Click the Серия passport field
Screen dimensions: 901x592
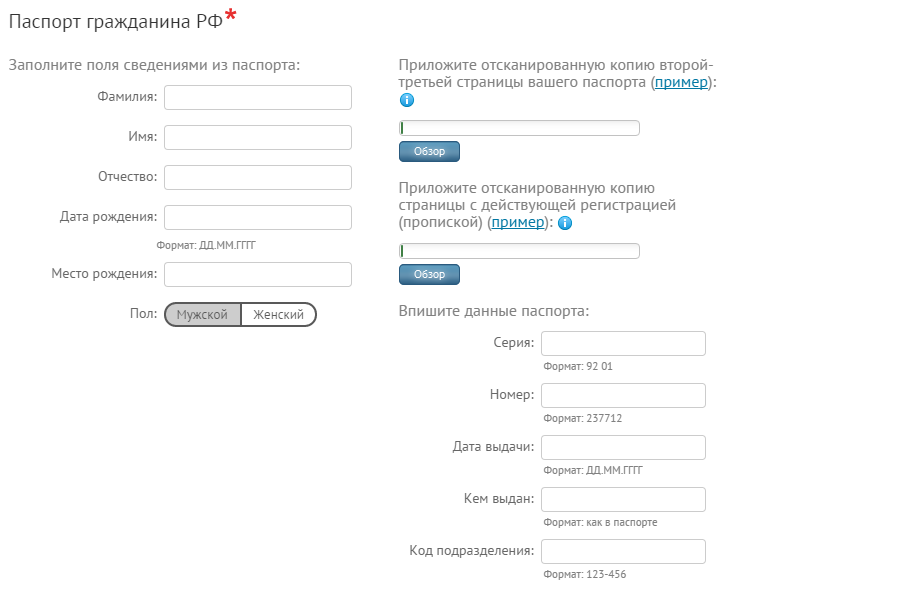623,343
